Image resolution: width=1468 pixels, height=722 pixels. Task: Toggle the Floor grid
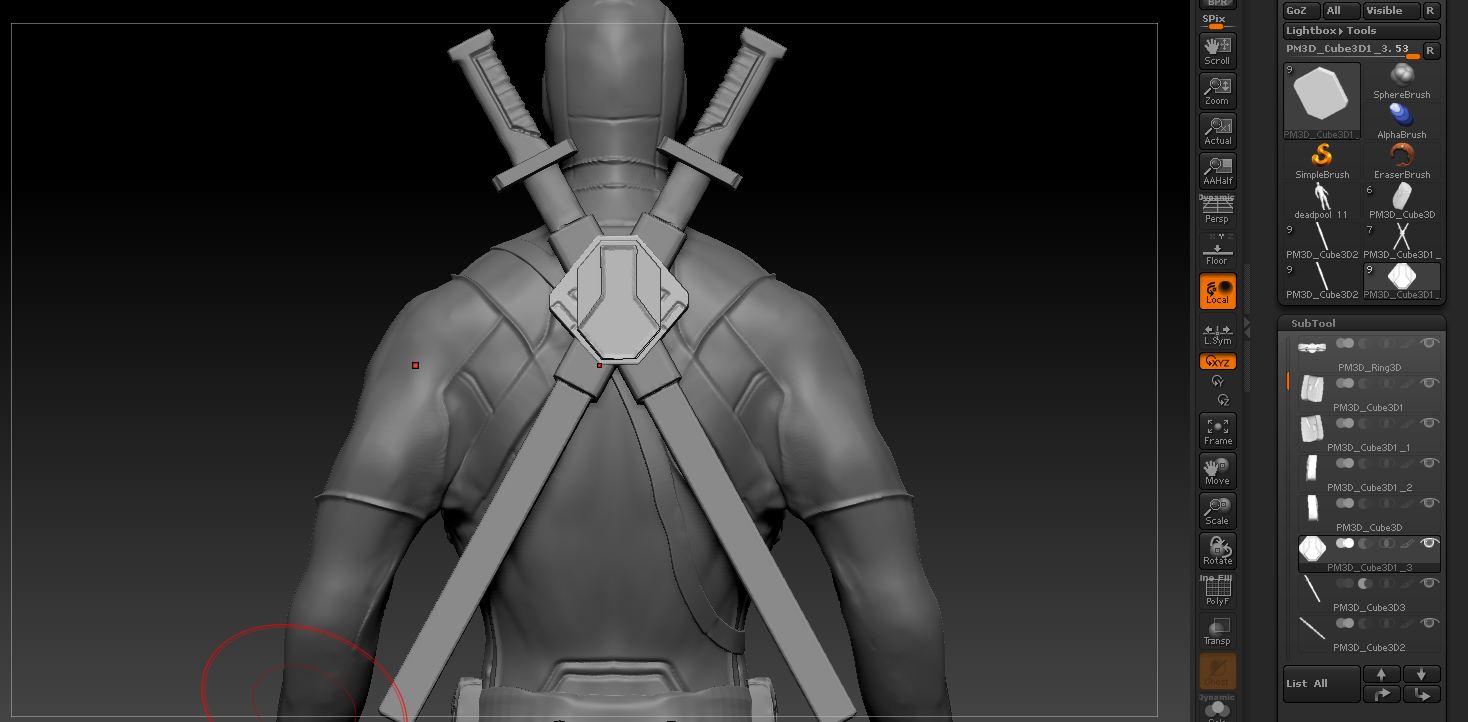coord(1217,251)
